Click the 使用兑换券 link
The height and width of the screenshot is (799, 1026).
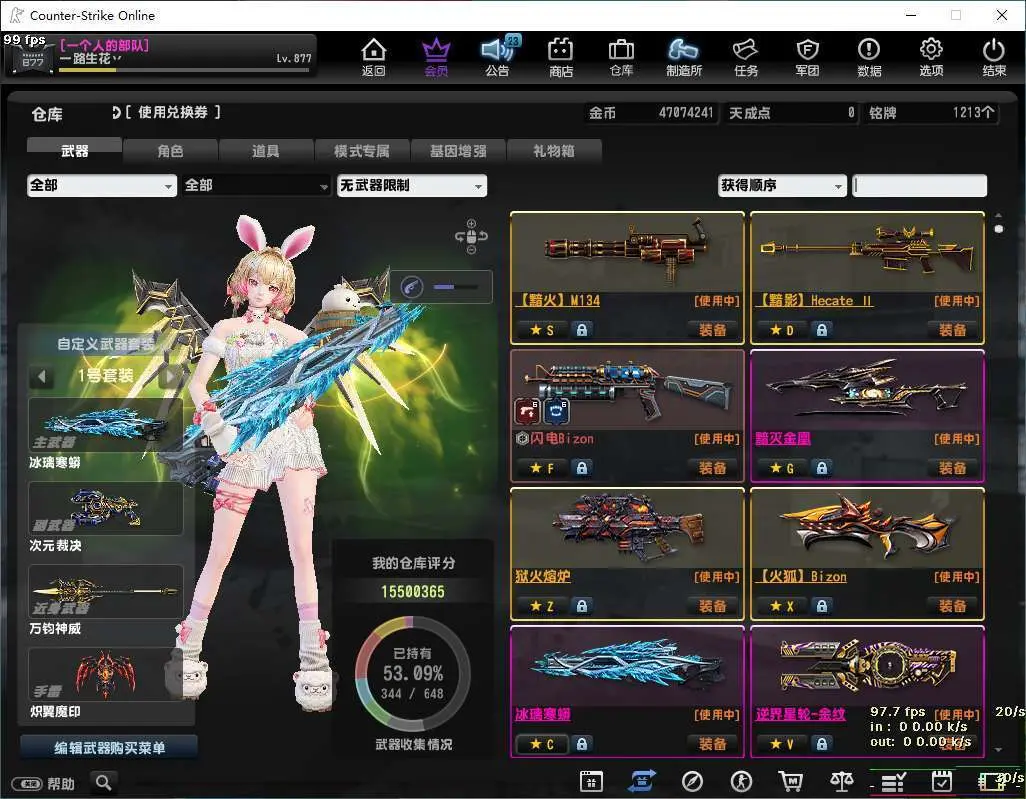[x=173, y=113]
